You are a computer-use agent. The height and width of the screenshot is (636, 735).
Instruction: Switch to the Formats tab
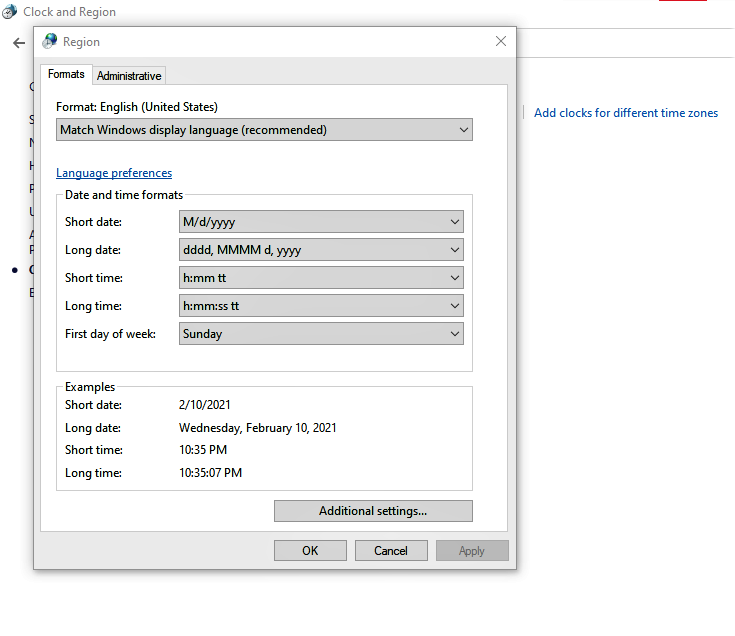pos(66,74)
